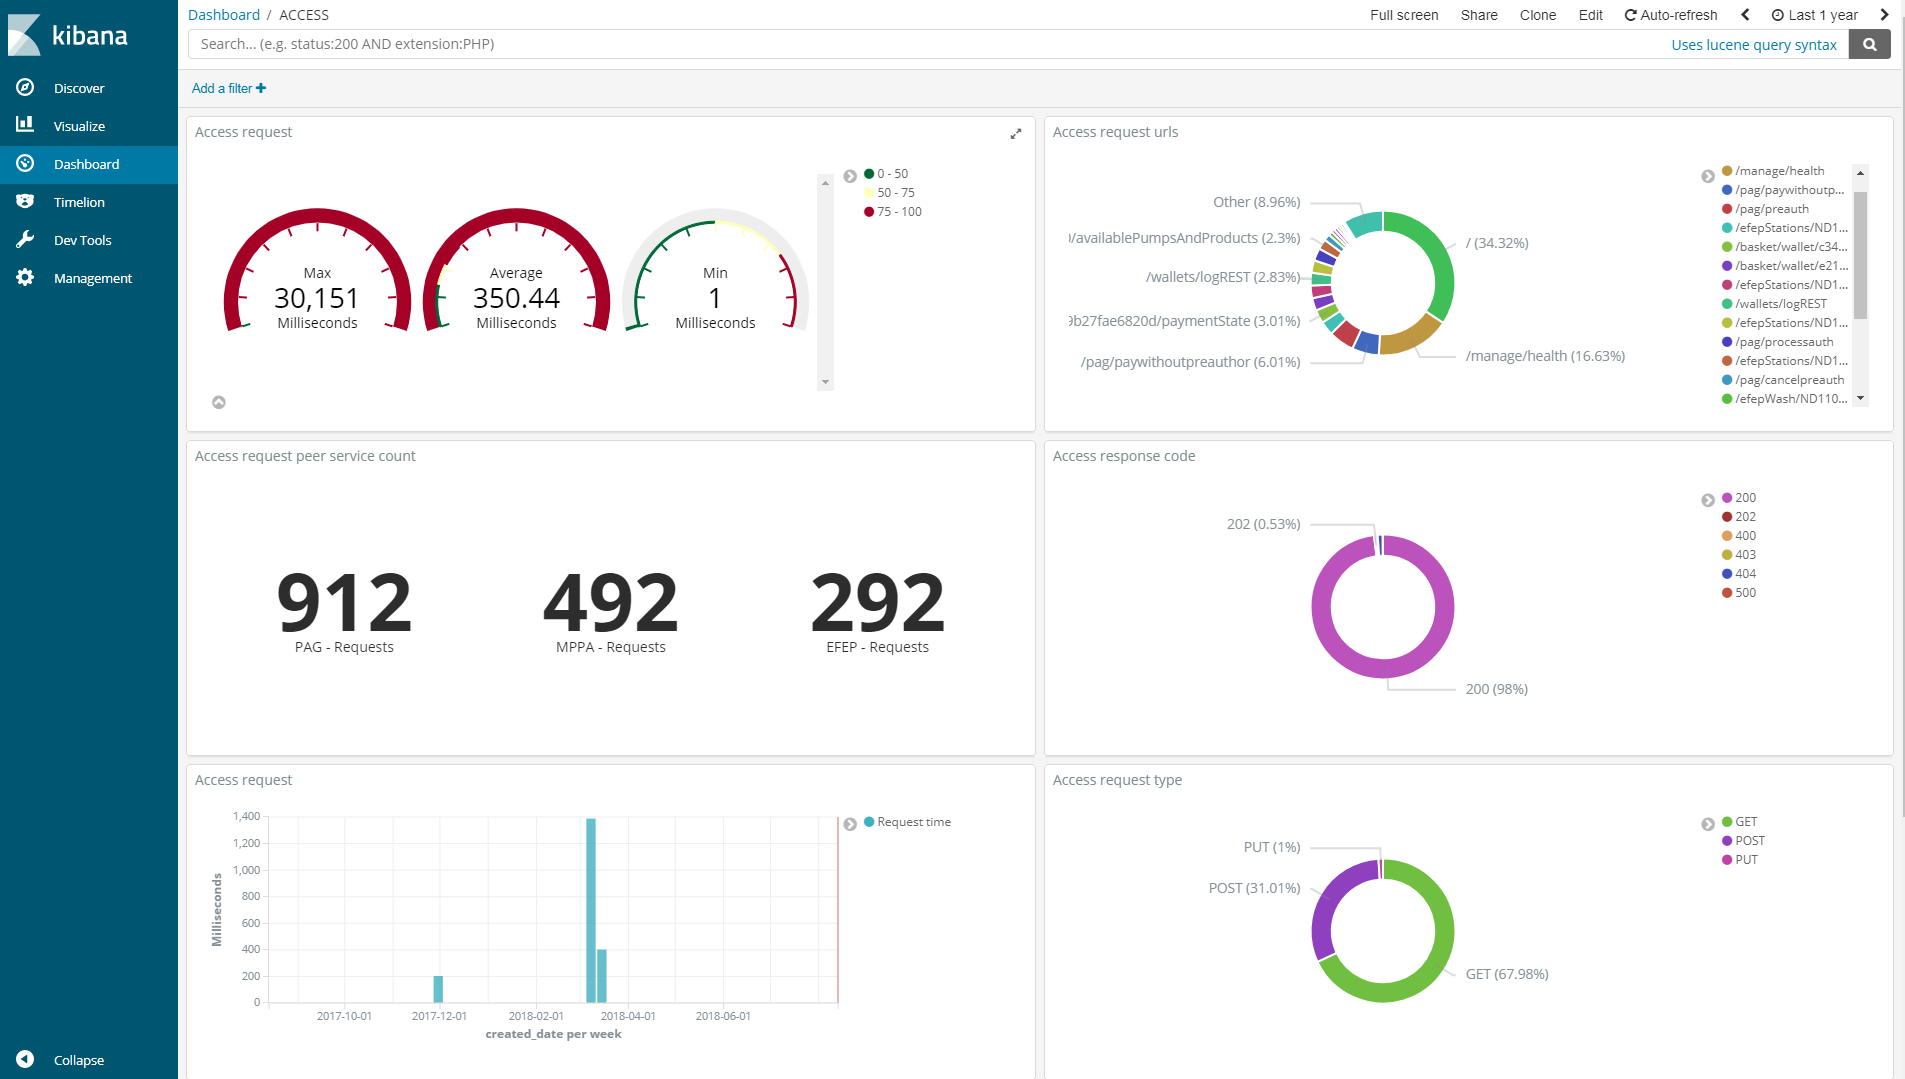Toggle the Request time legend arrow
This screenshot has width=1905, height=1079.
click(850, 824)
